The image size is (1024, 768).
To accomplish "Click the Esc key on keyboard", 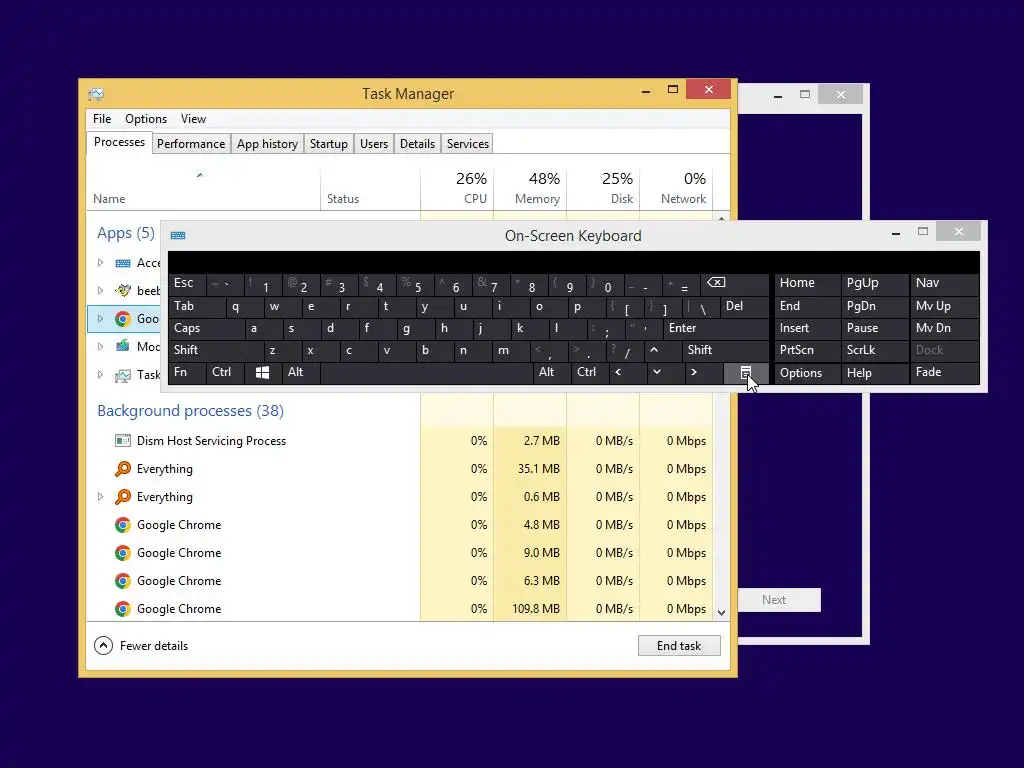I will pyautogui.click(x=187, y=283).
